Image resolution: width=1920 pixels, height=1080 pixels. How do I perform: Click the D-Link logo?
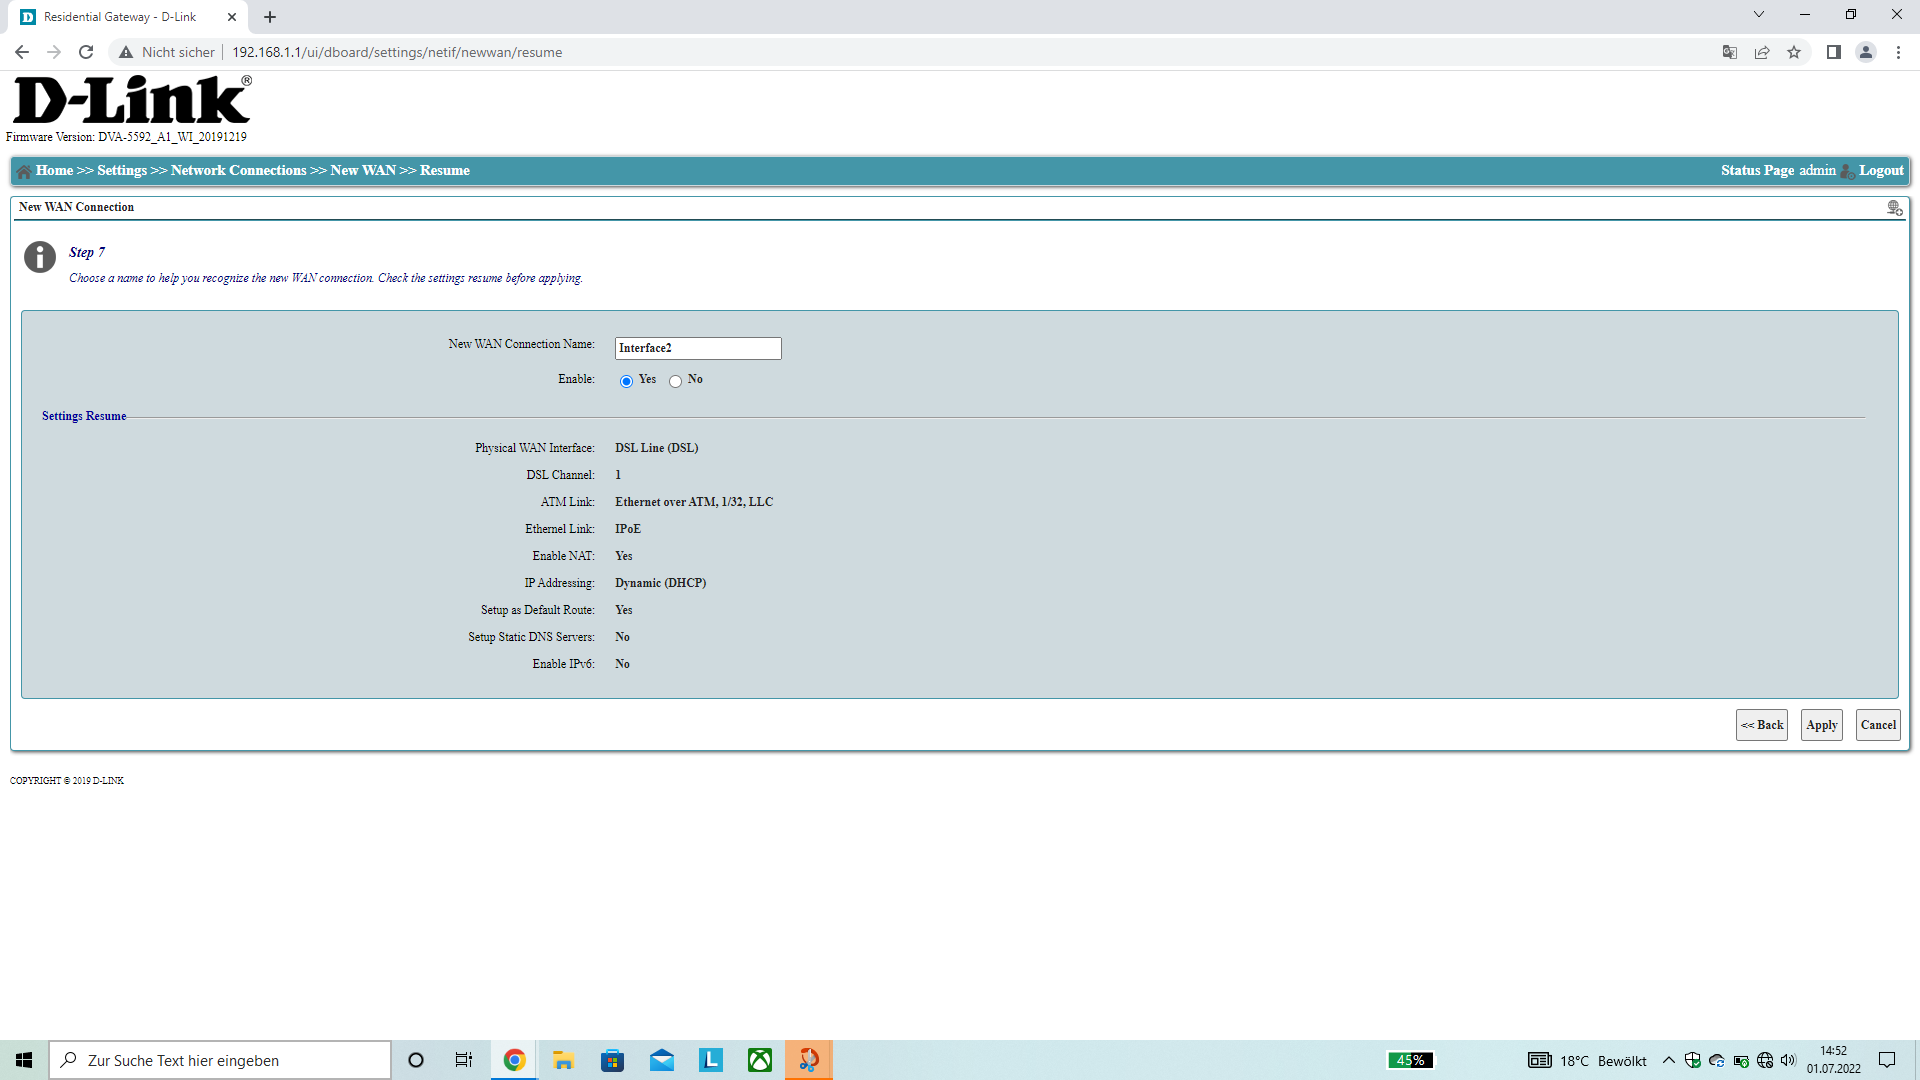coord(132,101)
